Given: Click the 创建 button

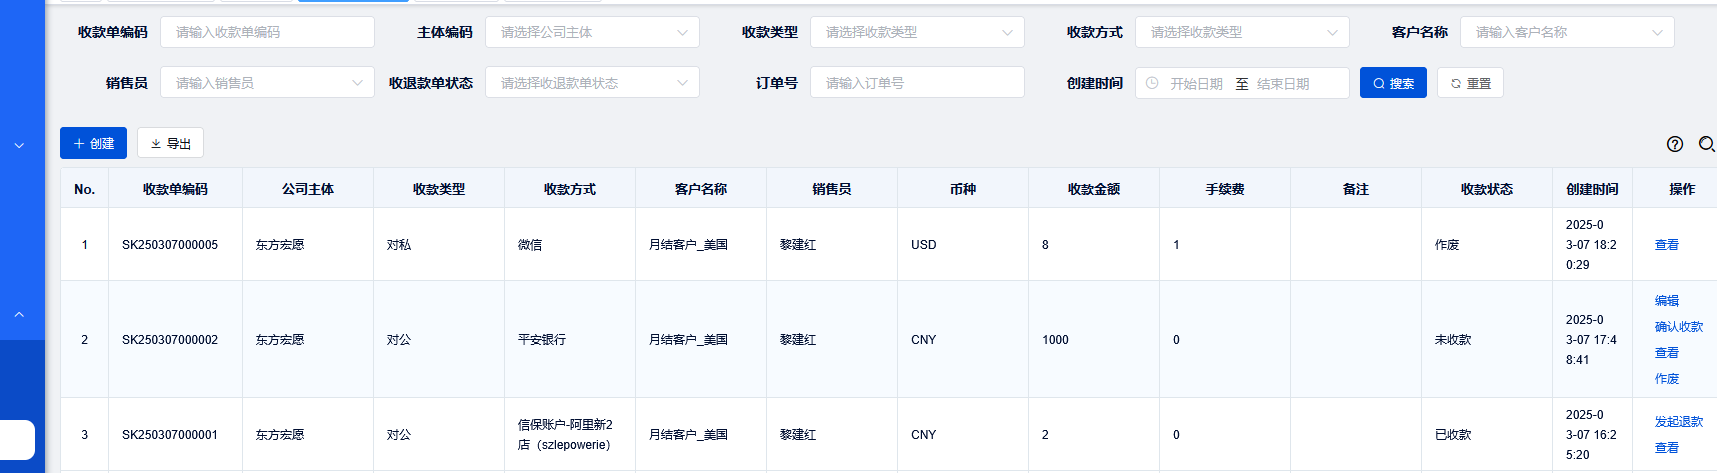Looking at the screenshot, I should pos(93,143).
